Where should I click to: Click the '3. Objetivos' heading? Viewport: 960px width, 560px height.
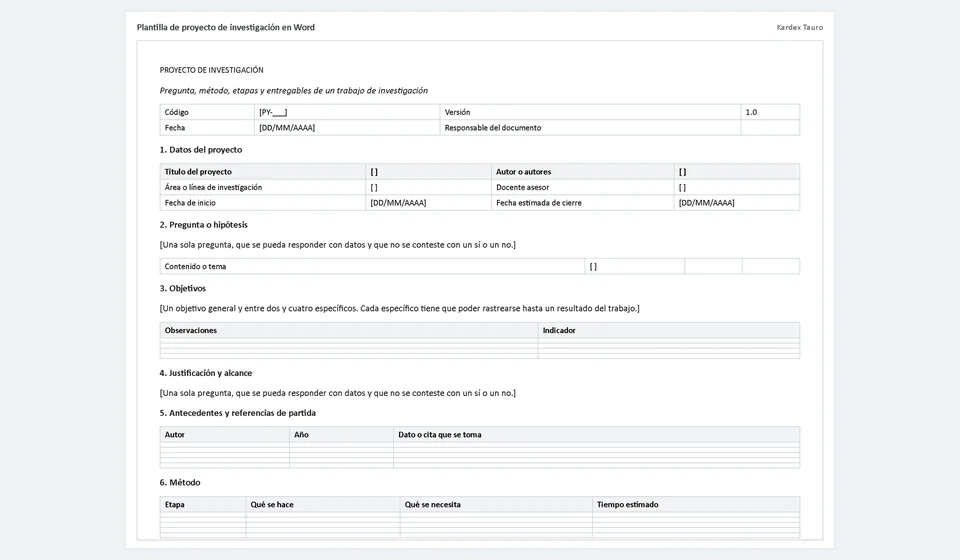[x=182, y=288]
